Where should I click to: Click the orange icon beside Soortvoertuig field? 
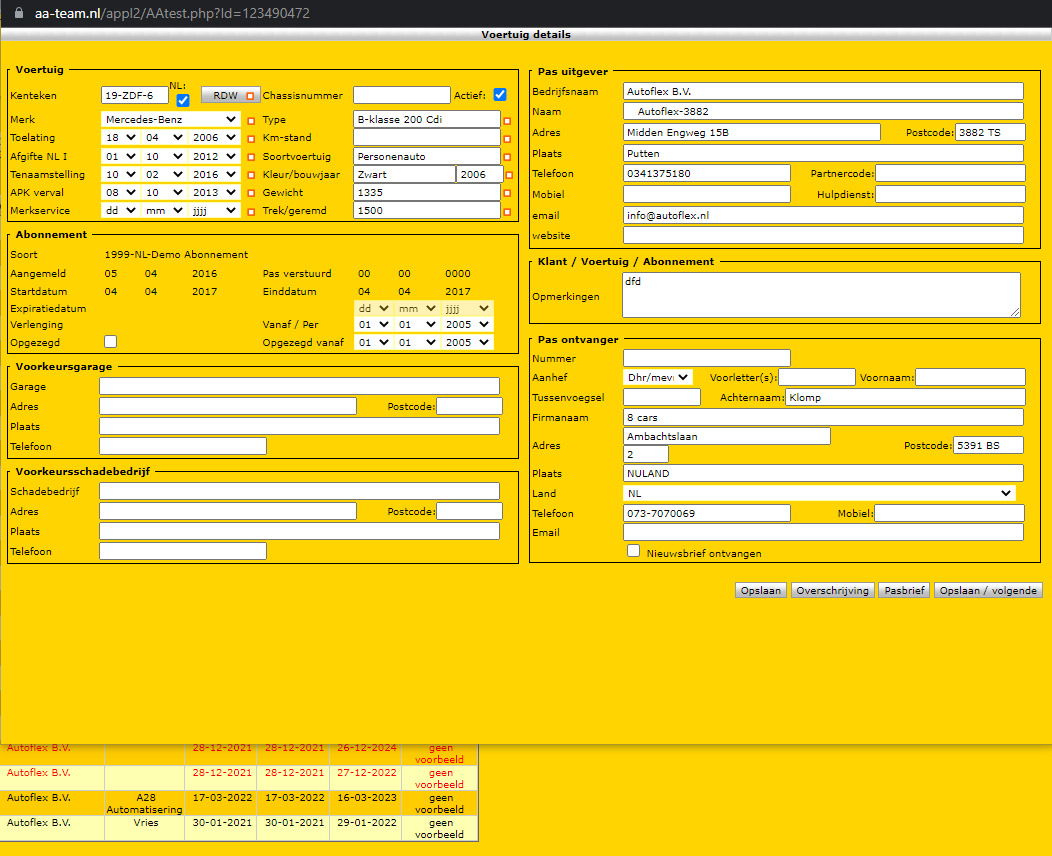507,157
